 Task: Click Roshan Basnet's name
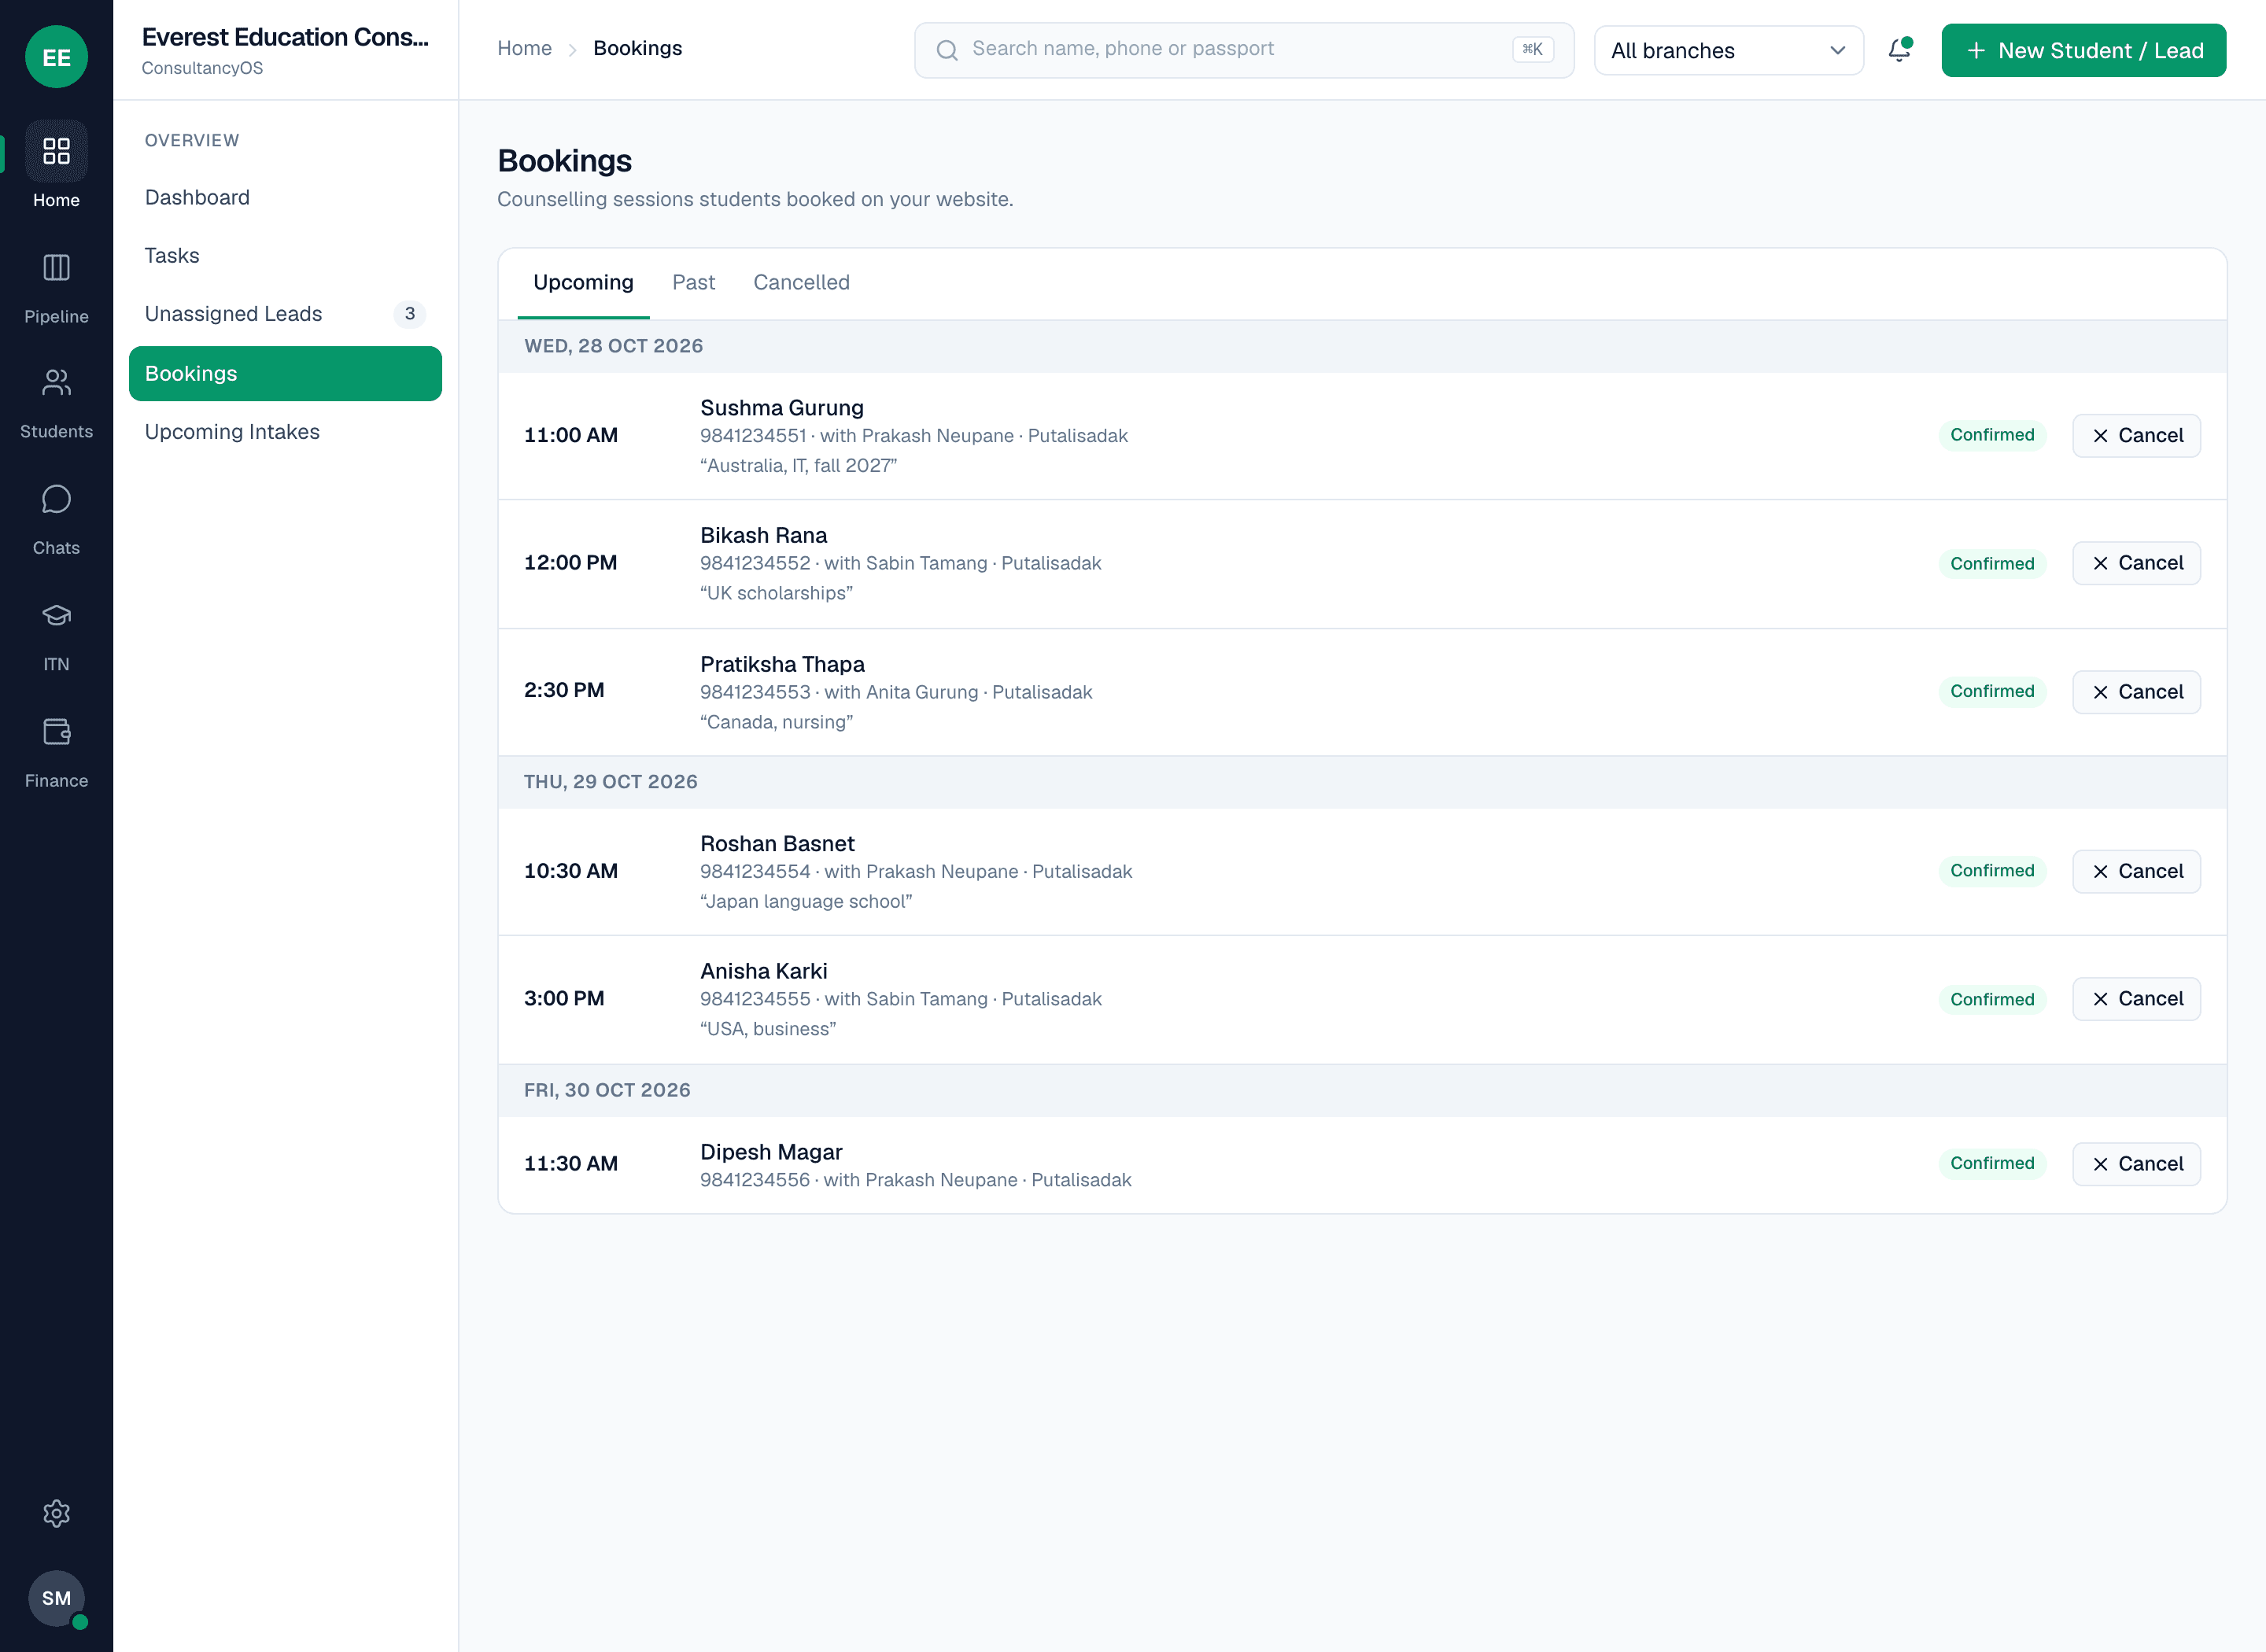click(777, 844)
